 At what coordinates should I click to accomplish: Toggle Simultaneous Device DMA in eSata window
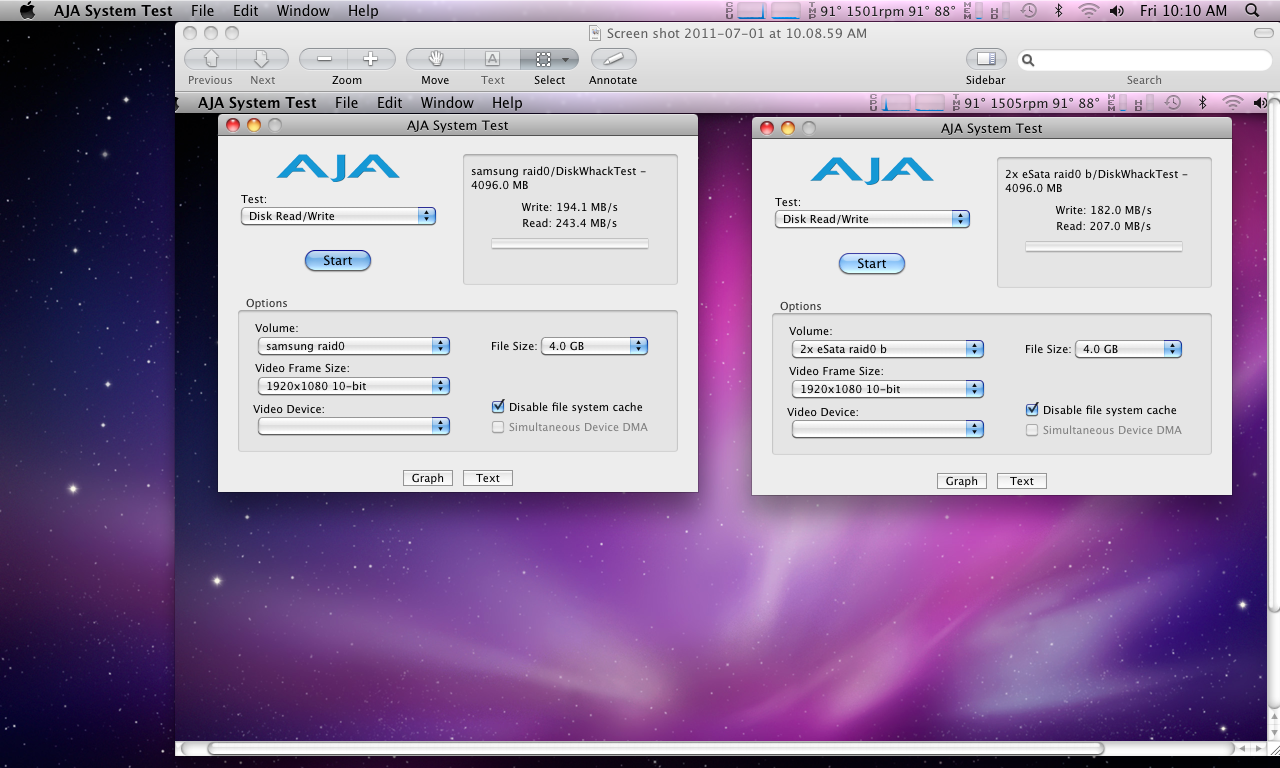point(1032,430)
